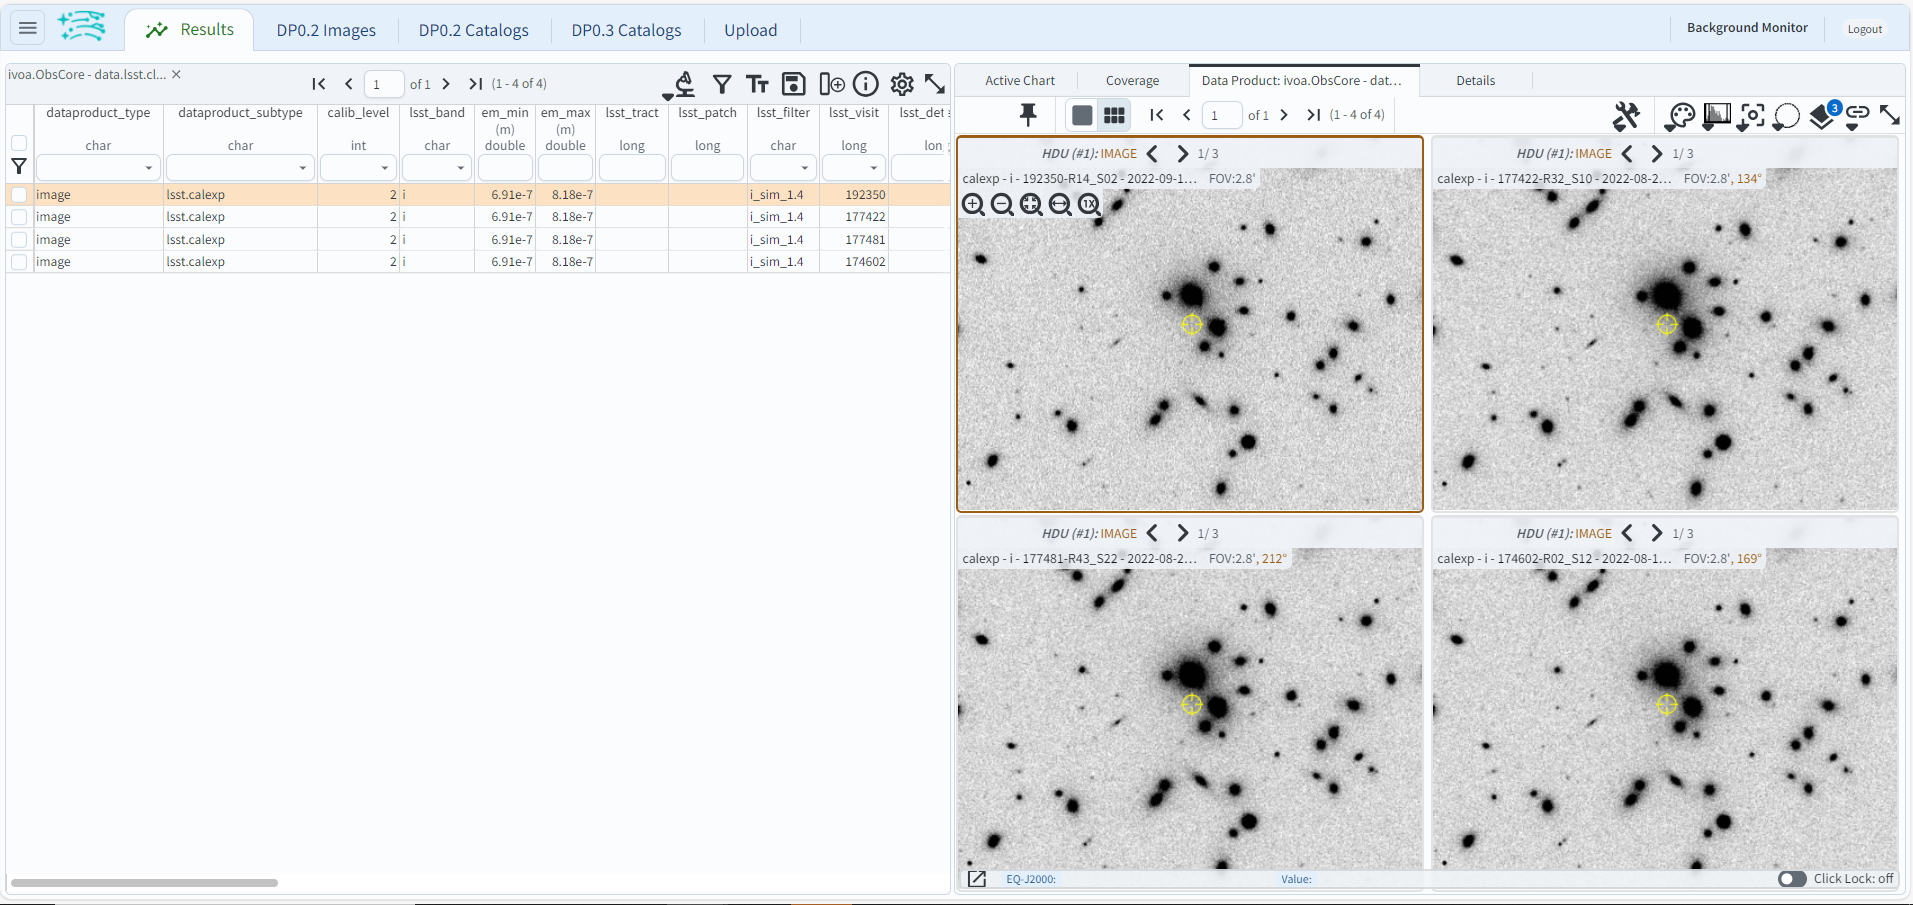Open the image tools drop down

(1626, 116)
